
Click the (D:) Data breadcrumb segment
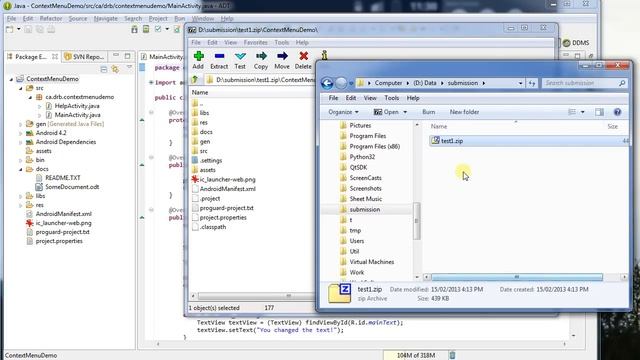(x=425, y=83)
